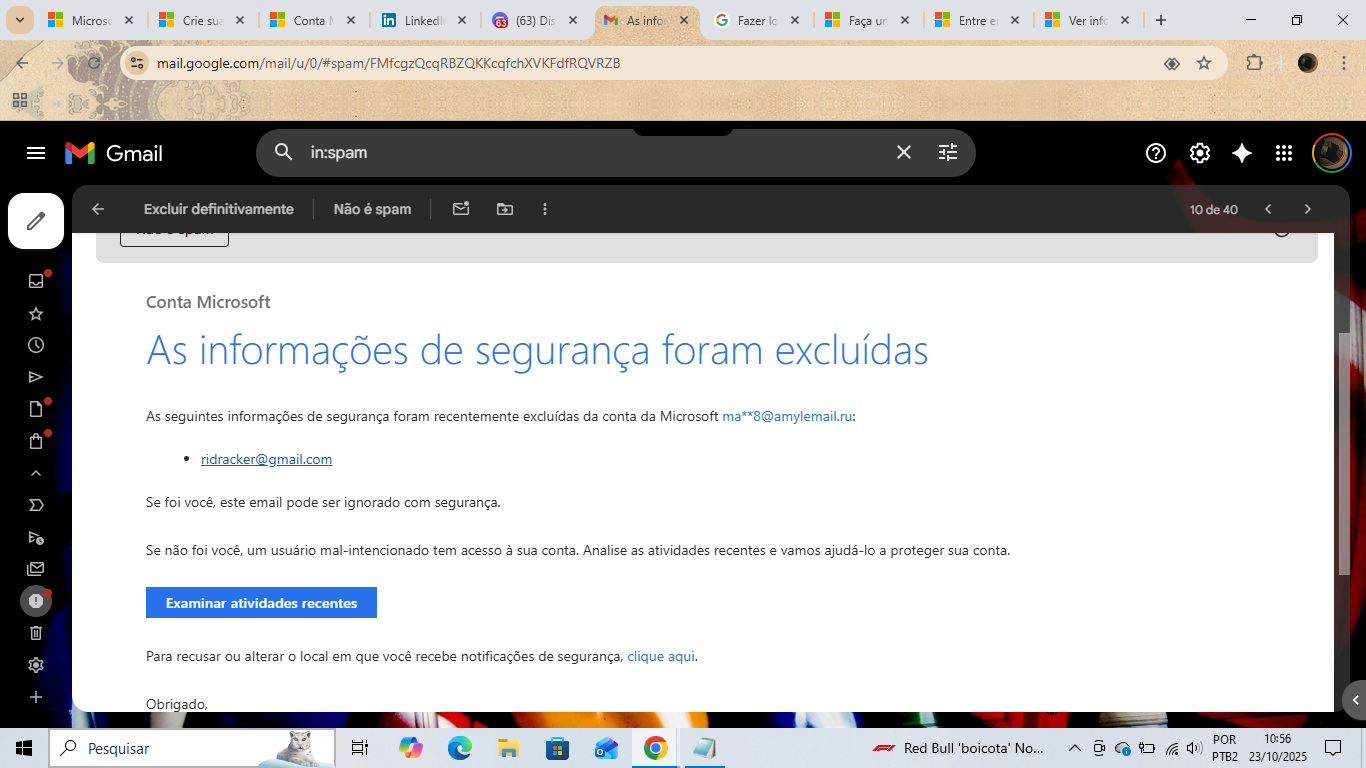
Task: Open the Chrome extensions puzzle icon
Action: tap(1255, 63)
